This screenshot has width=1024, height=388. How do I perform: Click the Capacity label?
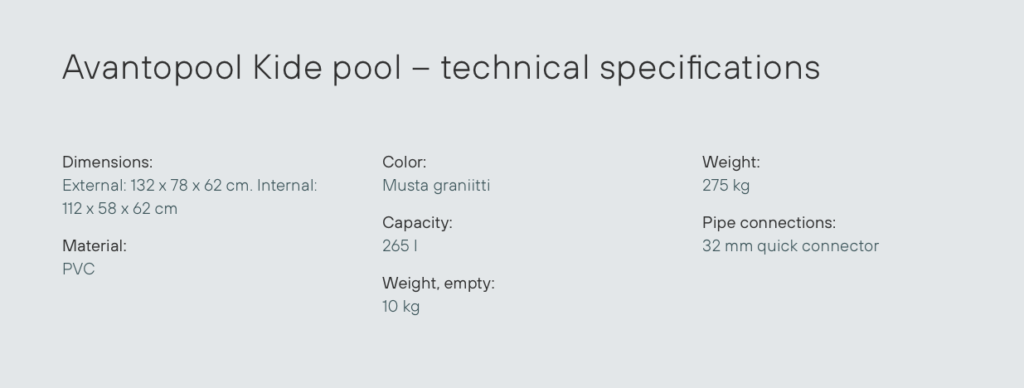pyautogui.click(x=417, y=223)
